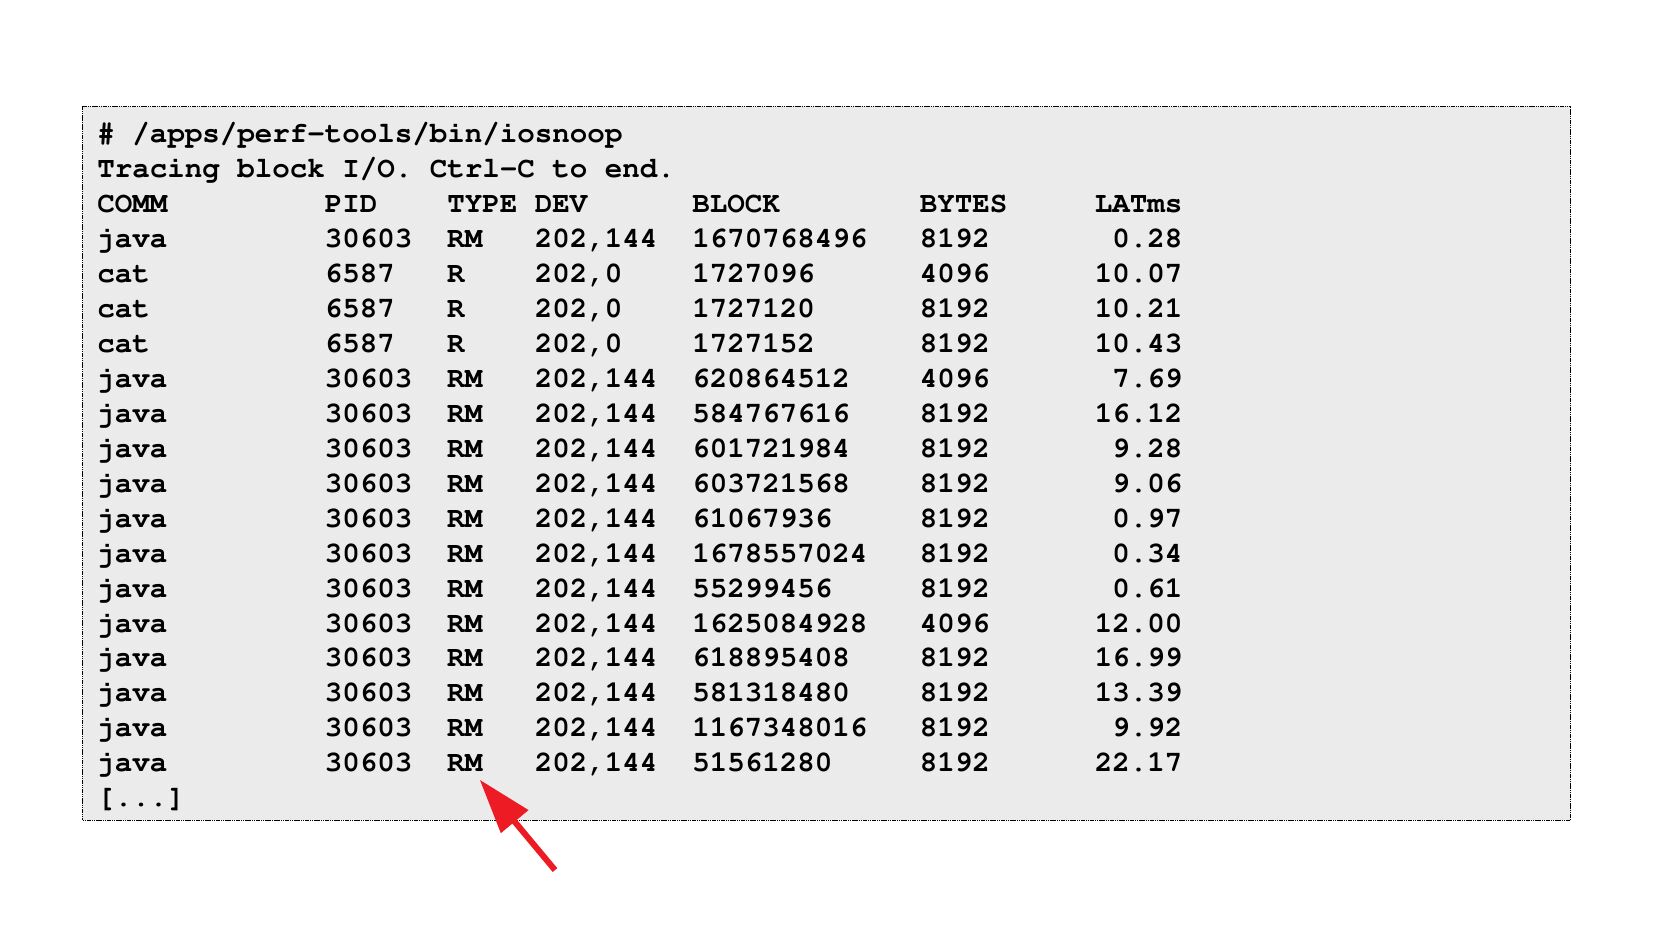Click the 'Tracing block I/O' message line

pos(384,169)
